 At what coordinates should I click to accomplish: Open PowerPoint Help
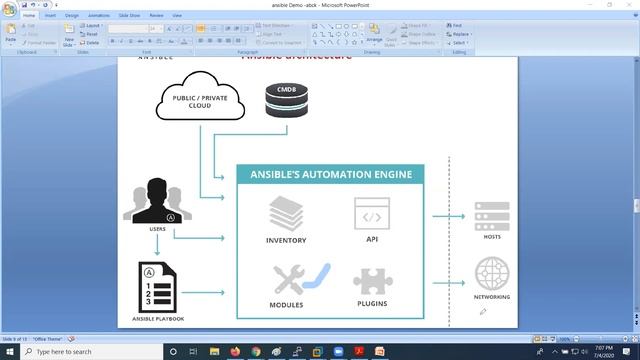[x=636, y=16]
